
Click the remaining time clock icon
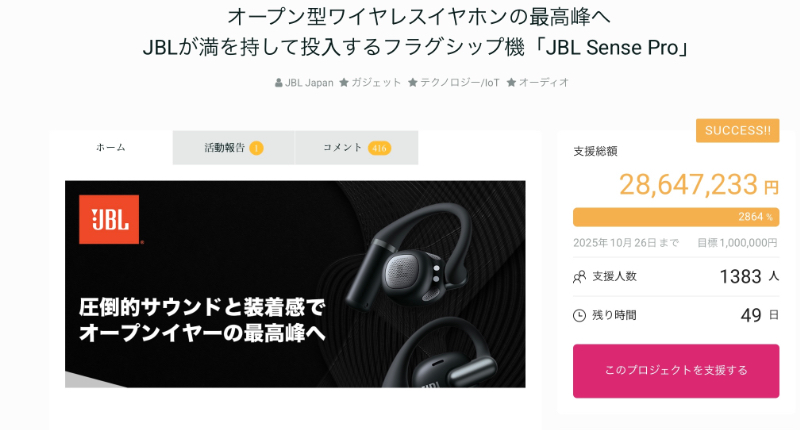pos(580,315)
